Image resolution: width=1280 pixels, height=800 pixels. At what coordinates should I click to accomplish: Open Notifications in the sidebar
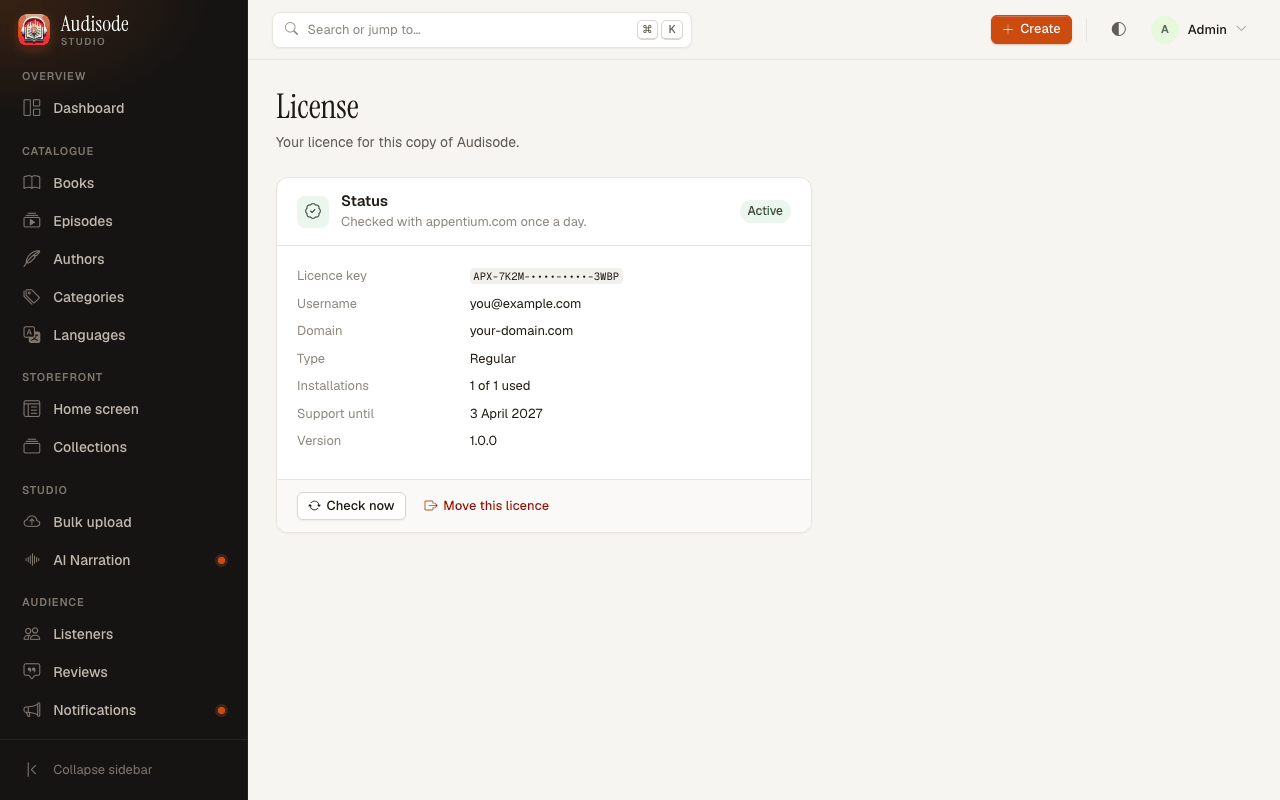124,710
